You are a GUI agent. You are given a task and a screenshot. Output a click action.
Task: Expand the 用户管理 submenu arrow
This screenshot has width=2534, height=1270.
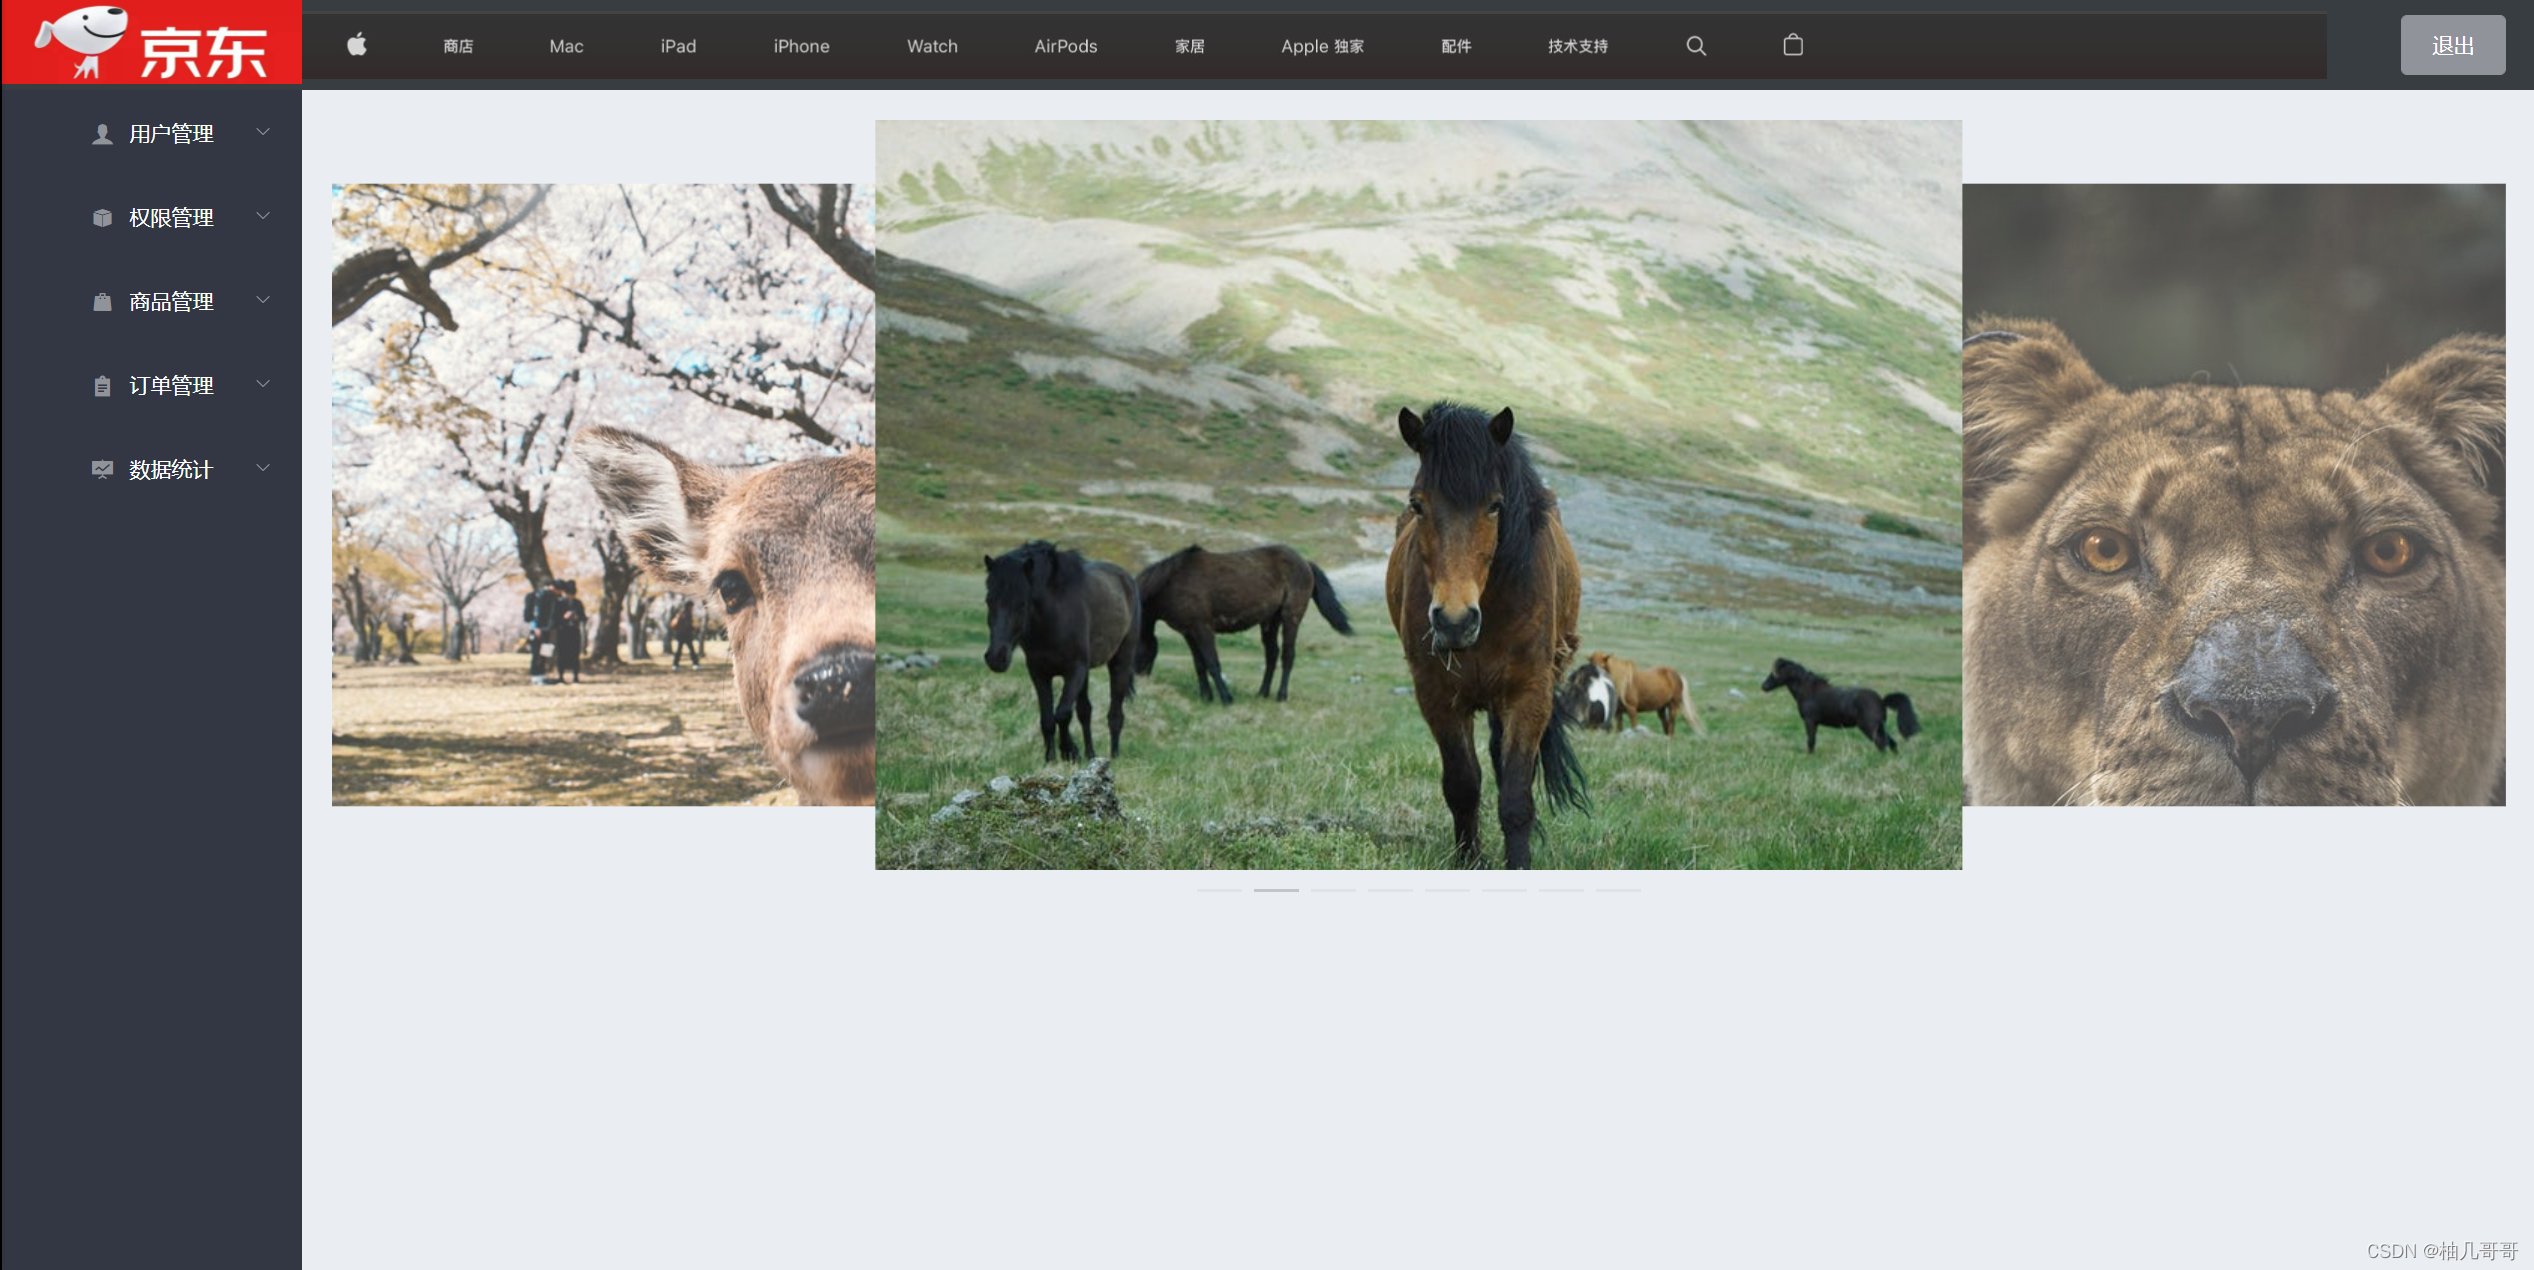click(263, 132)
